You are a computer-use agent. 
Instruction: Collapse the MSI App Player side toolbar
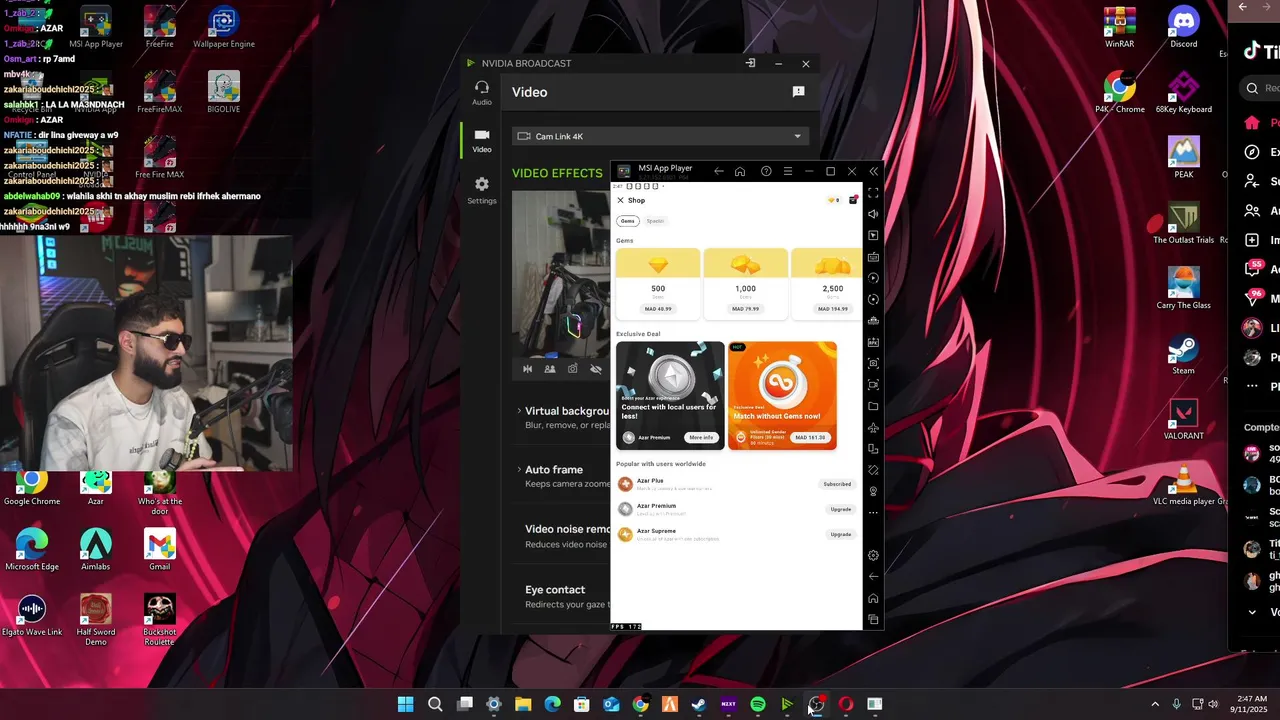pyautogui.click(x=873, y=171)
